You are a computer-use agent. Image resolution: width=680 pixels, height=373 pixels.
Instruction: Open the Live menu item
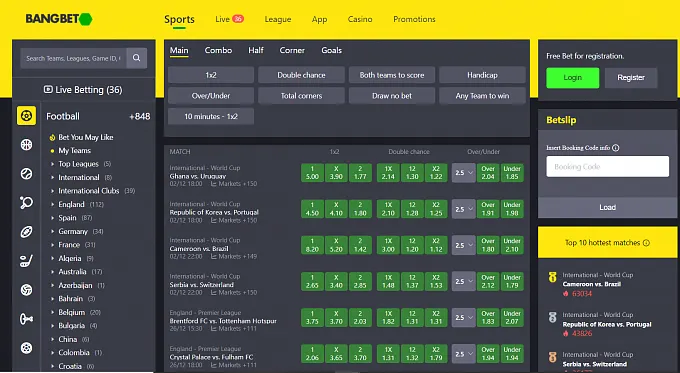pos(222,19)
